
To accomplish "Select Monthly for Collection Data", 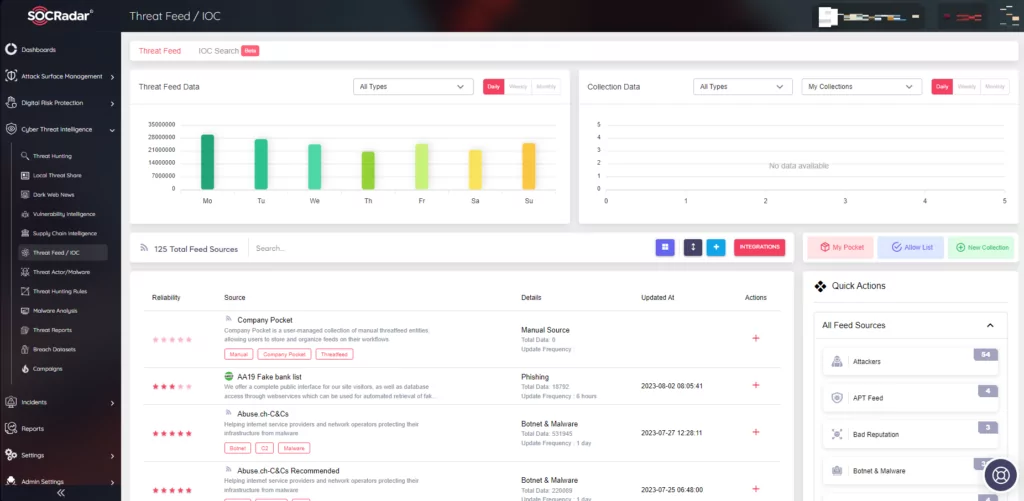I will pos(995,87).
